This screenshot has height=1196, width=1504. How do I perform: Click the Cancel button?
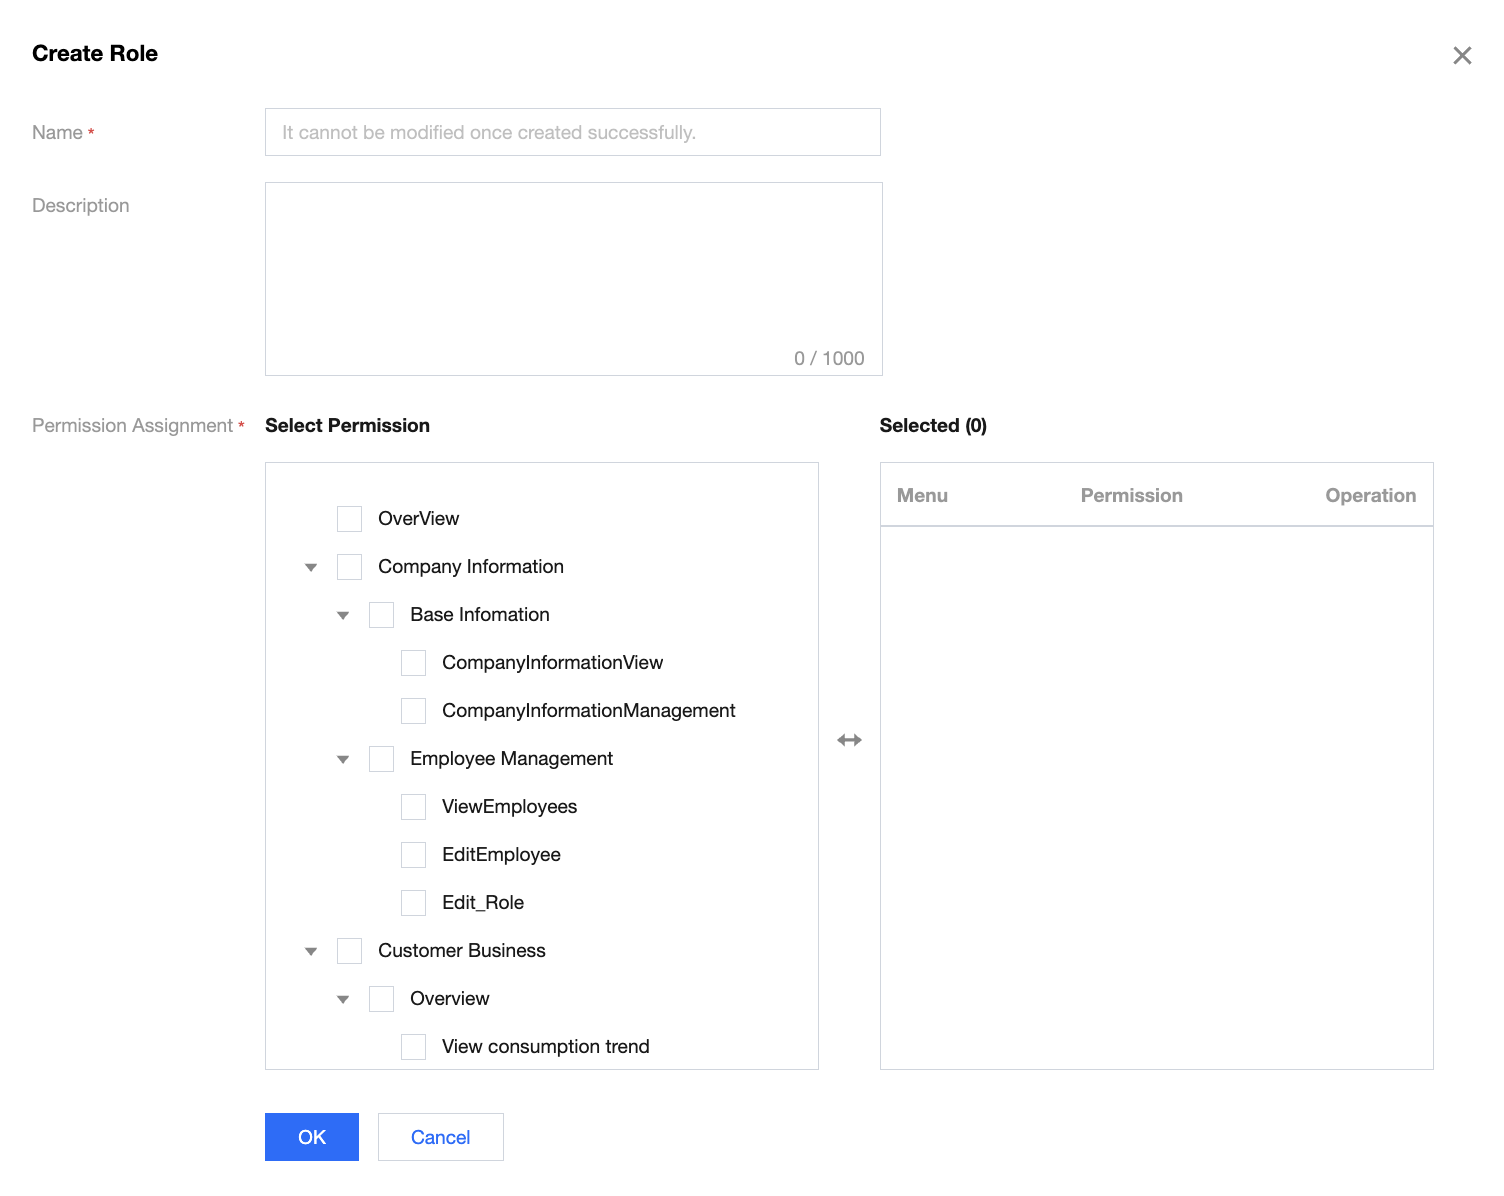(440, 1137)
